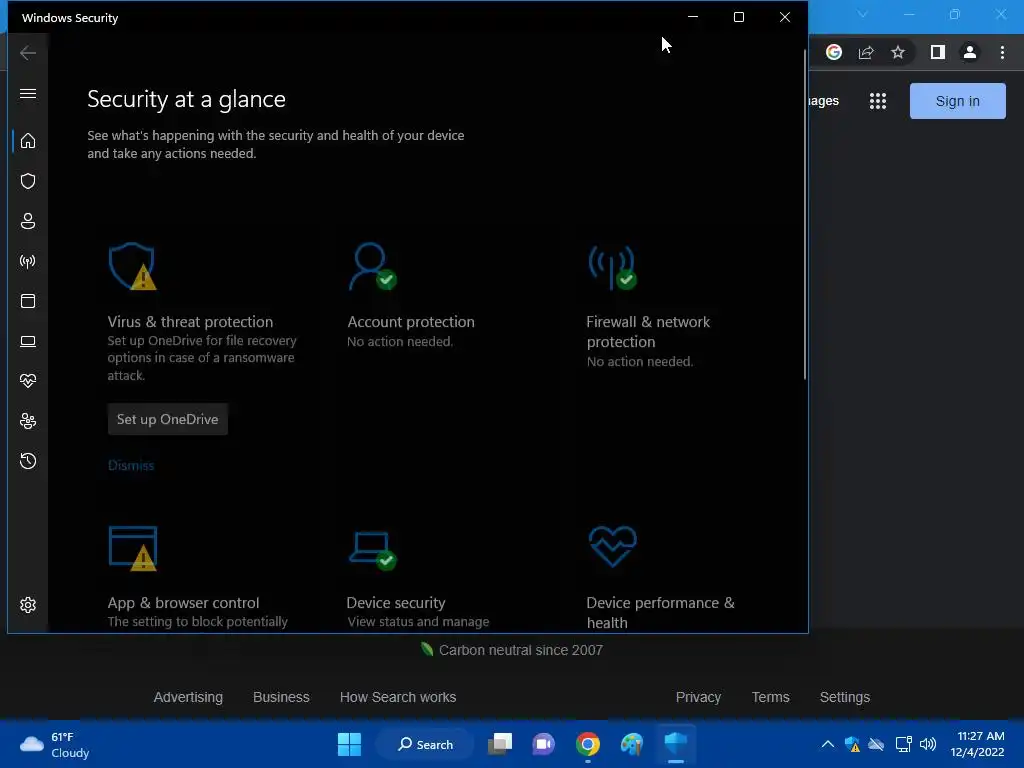
Task: Open Account protection sidebar person icon
Action: (28, 221)
